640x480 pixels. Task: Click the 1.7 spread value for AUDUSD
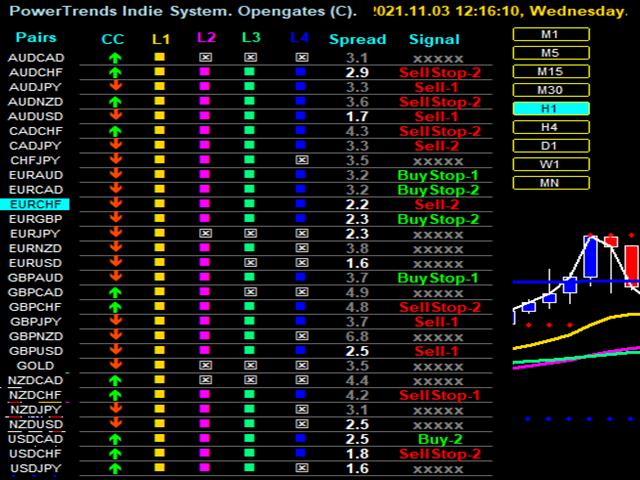tap(357, 117)
